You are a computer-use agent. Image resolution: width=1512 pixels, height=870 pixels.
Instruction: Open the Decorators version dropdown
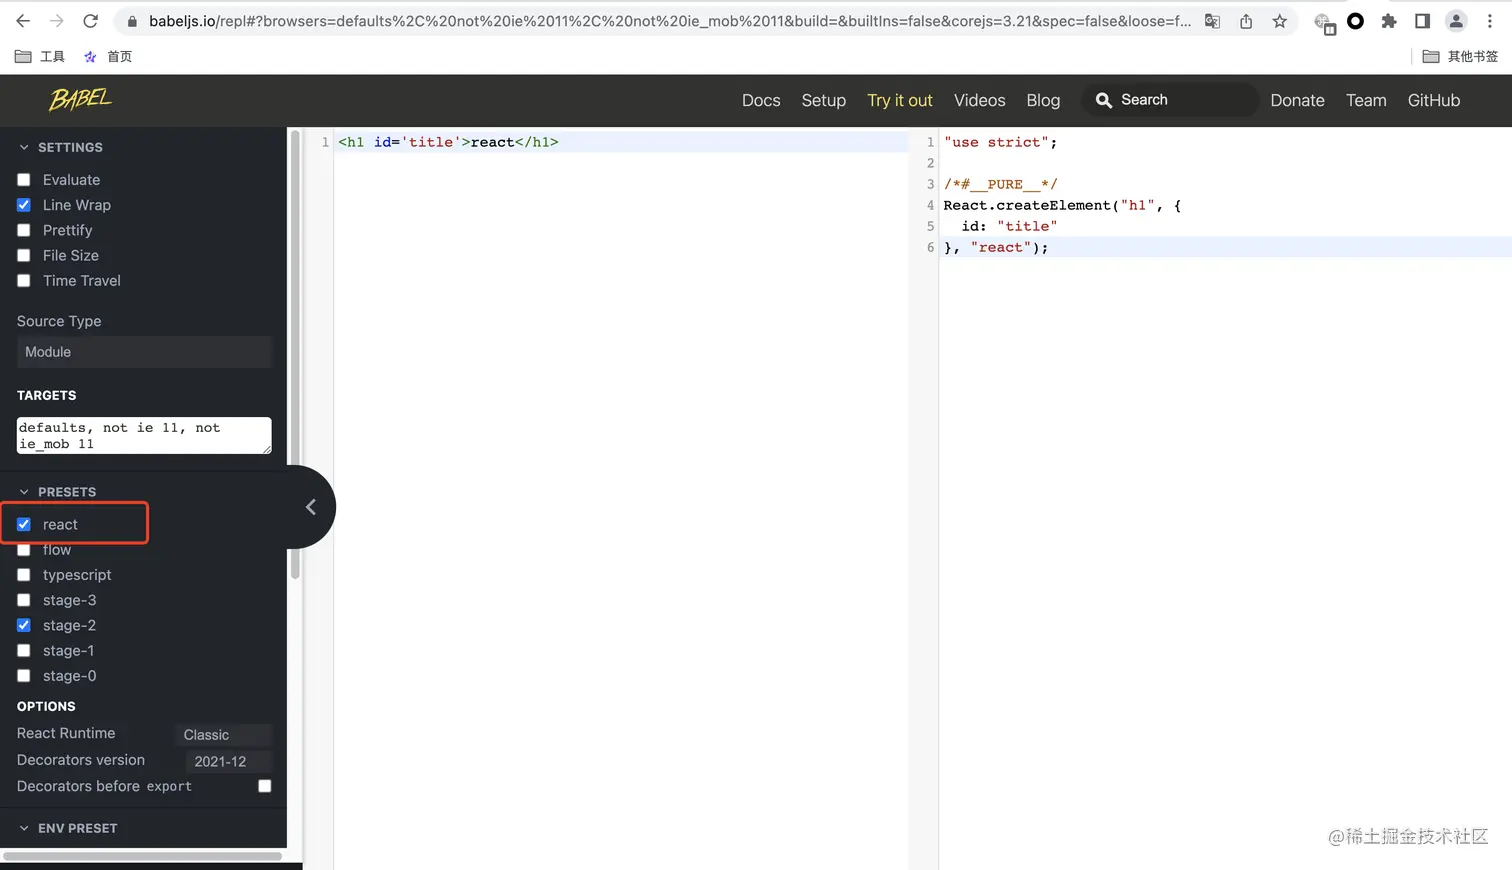coord(229,761)
